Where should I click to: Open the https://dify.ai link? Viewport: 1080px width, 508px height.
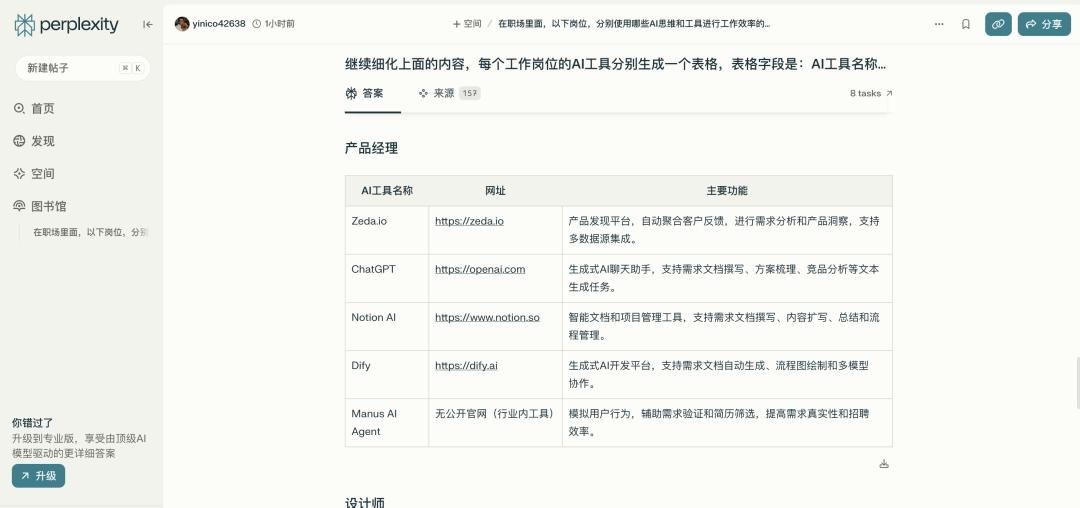pyautogui.click(x=466, y=366)
